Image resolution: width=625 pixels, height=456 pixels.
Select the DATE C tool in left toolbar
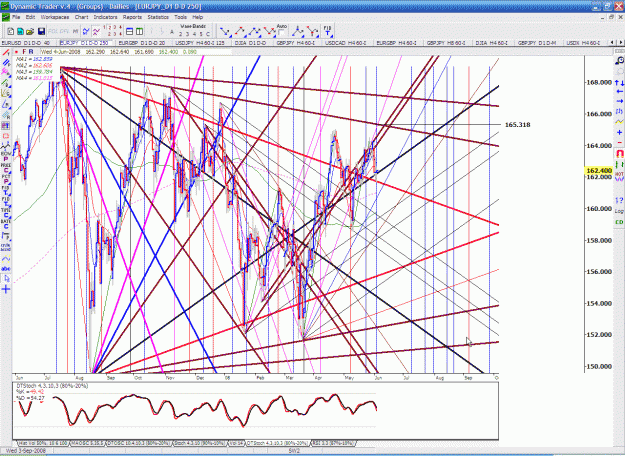click(6, 224)
